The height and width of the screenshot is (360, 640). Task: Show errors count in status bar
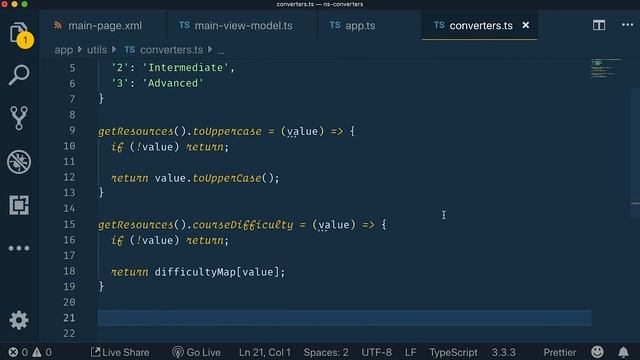18,352
